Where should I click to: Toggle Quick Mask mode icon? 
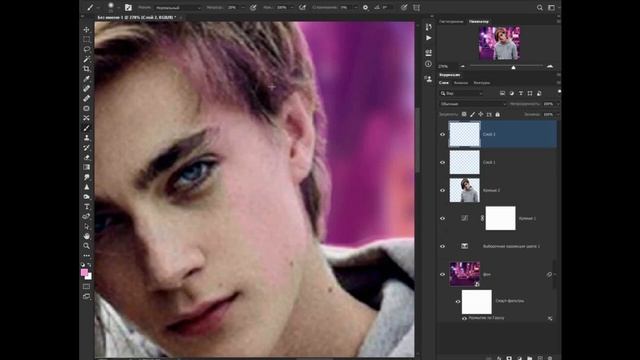click(87, 287)
